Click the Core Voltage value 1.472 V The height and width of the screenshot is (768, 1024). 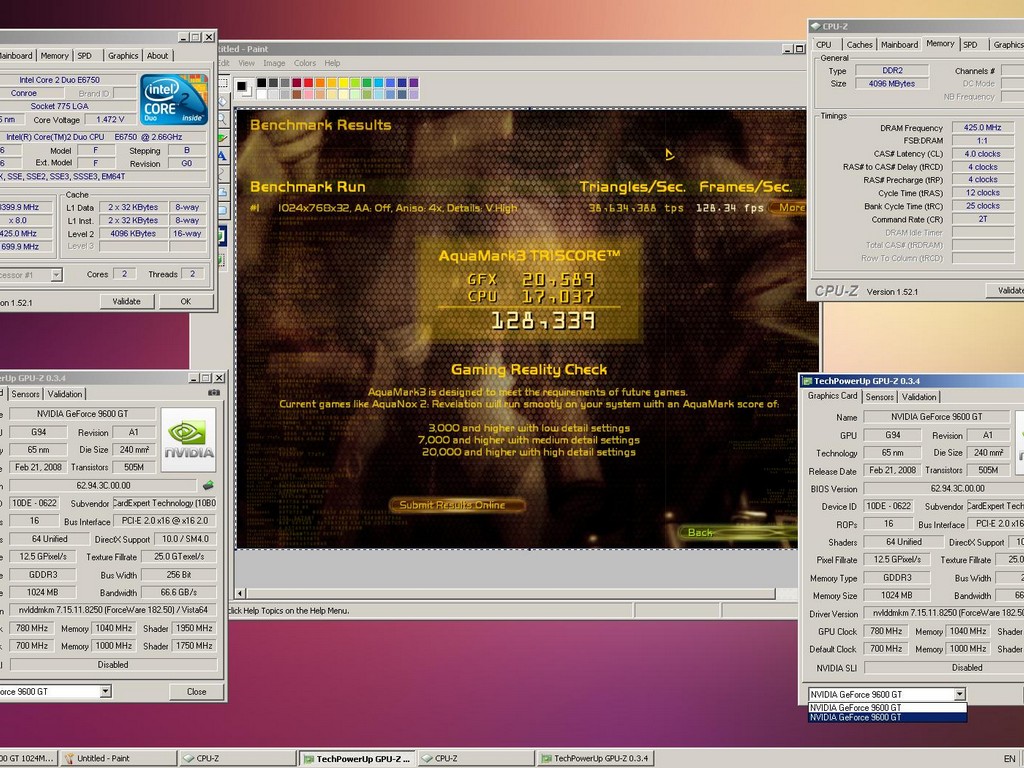tap(110, 120)
